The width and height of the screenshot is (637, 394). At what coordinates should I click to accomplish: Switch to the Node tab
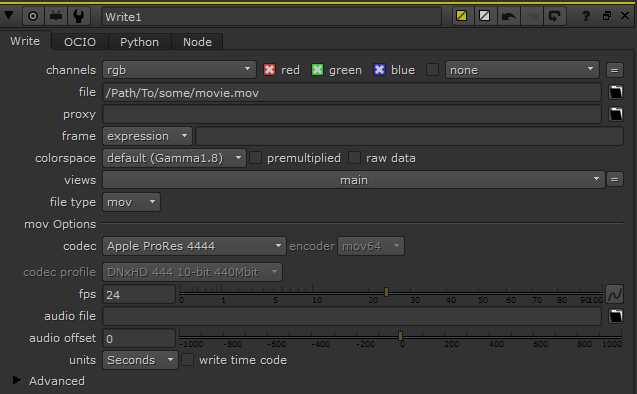pyautogui.click(x=197, y=42)
